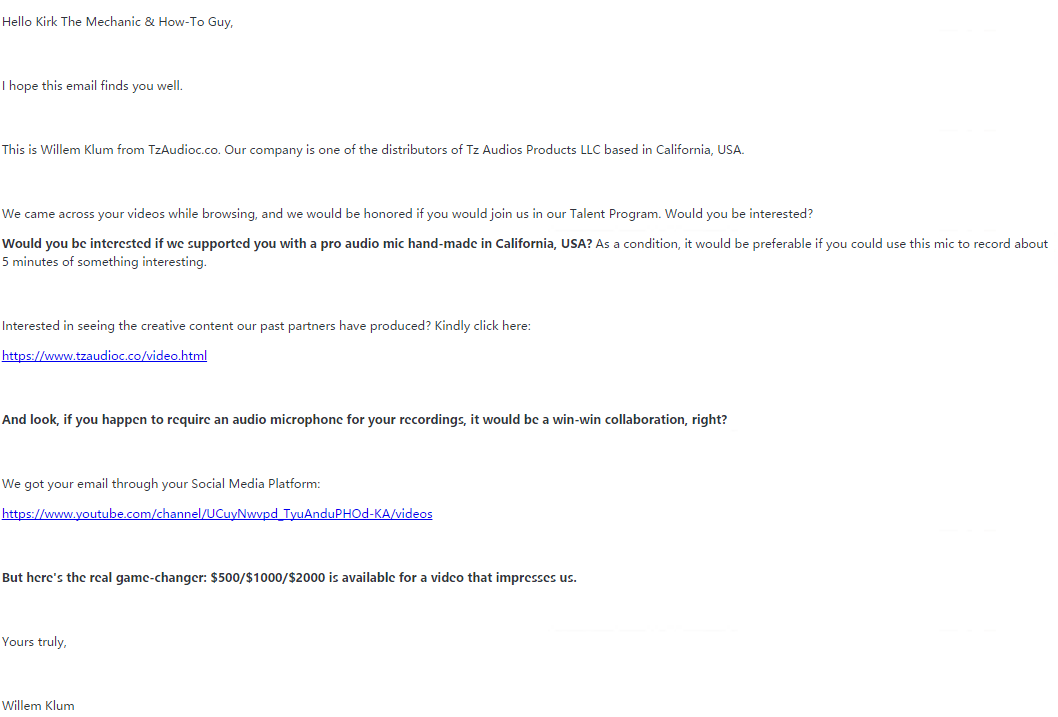Click "We got your email through" line
The width and height of the screenshot is (1058, 717).
point(161,484)
